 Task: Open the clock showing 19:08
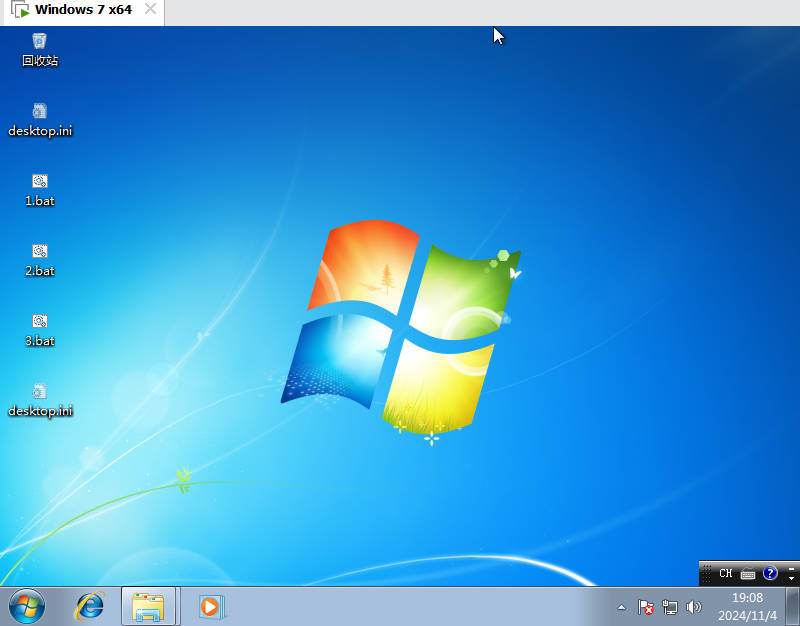pos(747,607)
